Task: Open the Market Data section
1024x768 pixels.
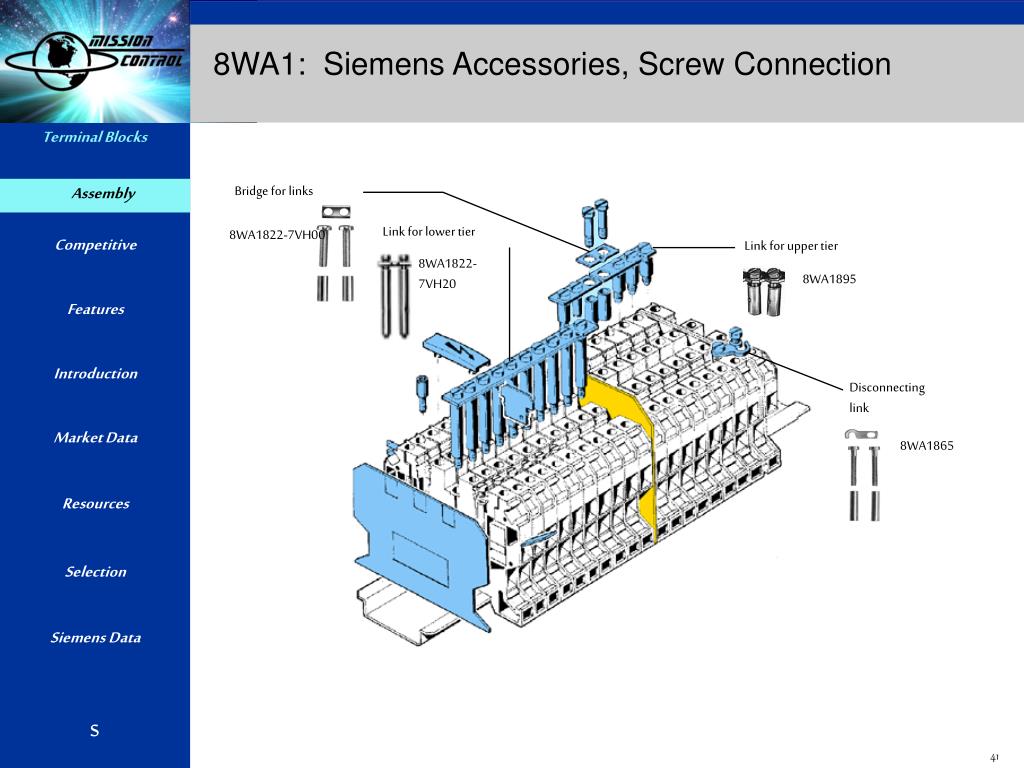Action: click(95, 438)
